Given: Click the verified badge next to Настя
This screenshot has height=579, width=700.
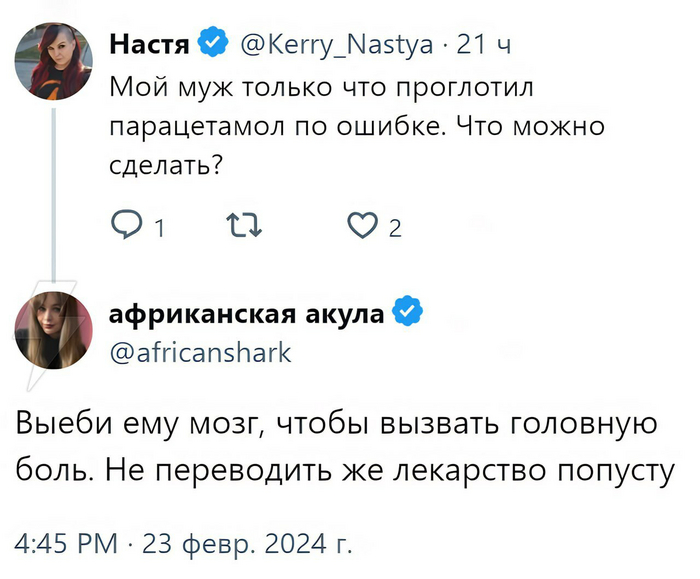Looking at the screenshot, I should click(211, 44).
